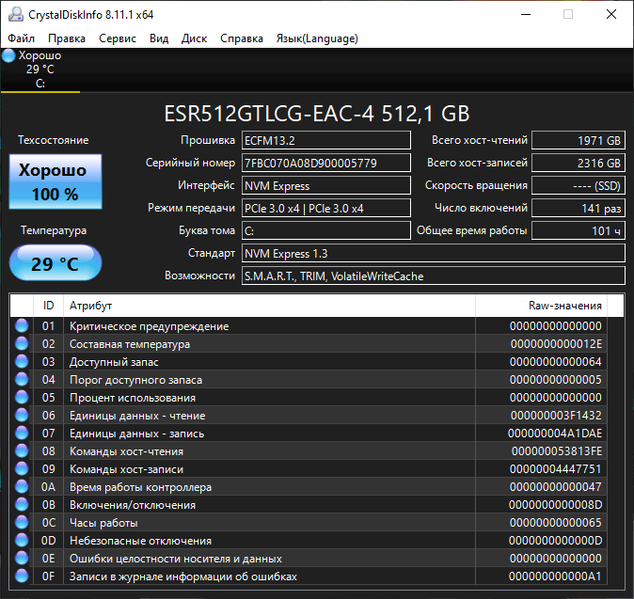Image resolution: width=634 pixels, height=599 pixels.
Task: Click status orb for Процент использования row
Action: point(22,398)
